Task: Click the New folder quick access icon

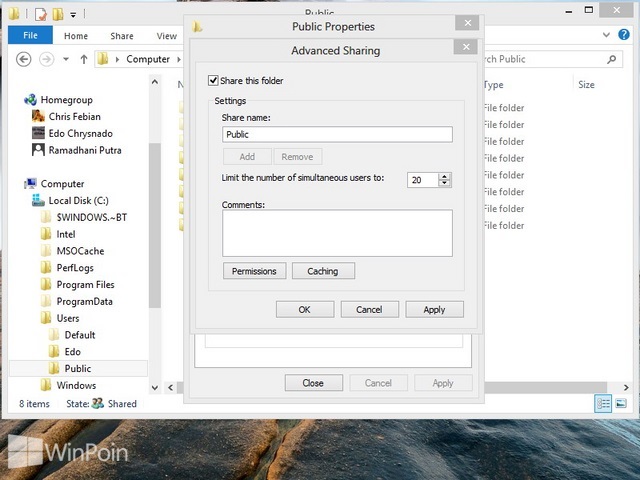Action: tap(58, 14)
